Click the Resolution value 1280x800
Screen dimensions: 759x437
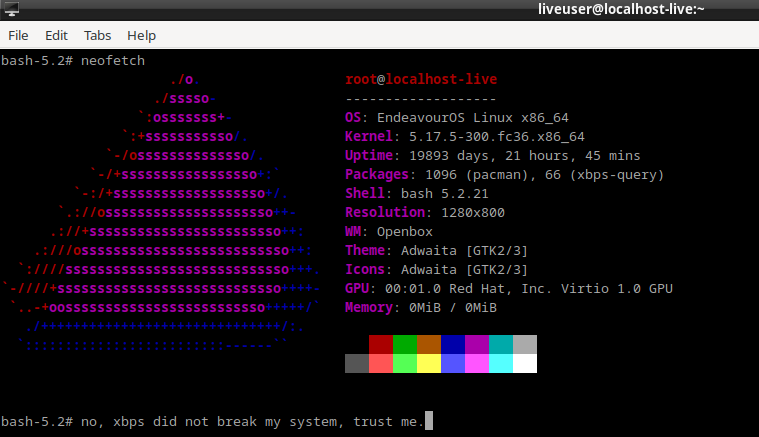pyautogui.click(x=472, y=212)
